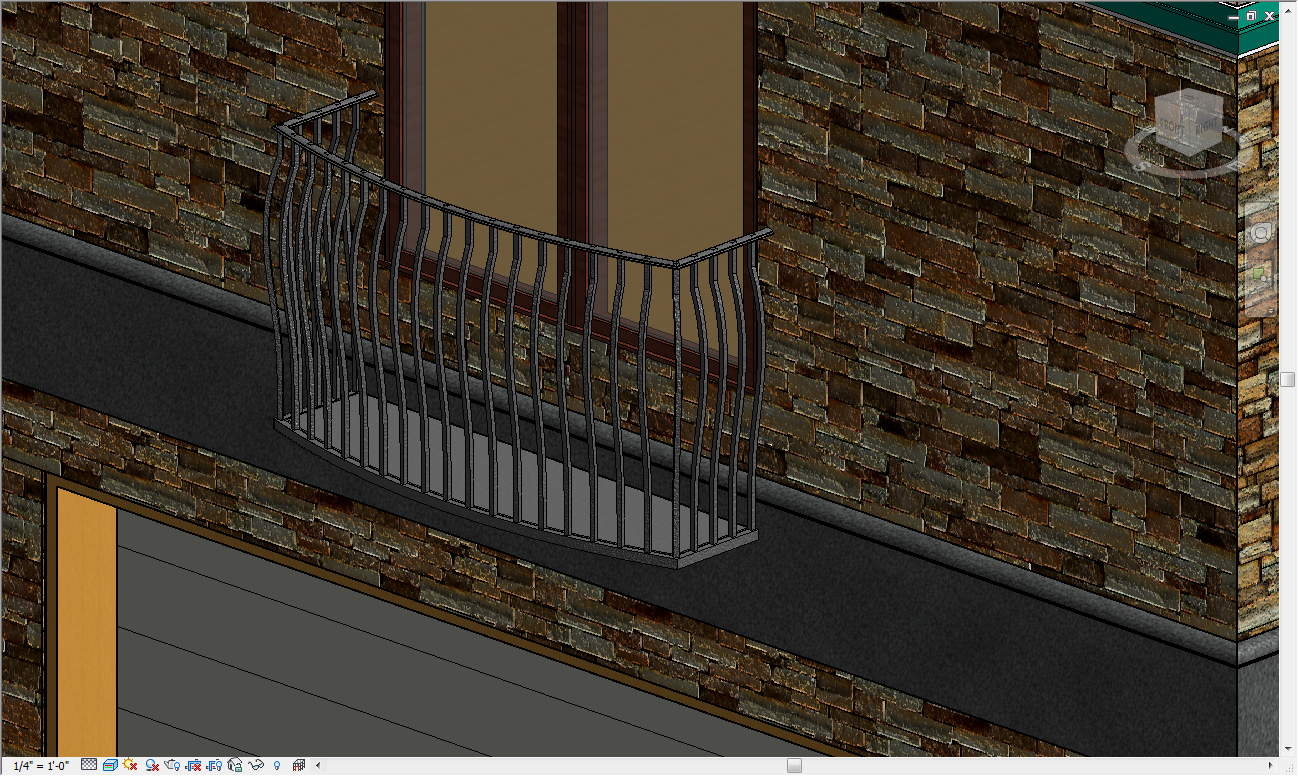This screenshot has width=1298, height=776.
Task: Click the last grid icon in view control bar
Action: click(298, 766)
